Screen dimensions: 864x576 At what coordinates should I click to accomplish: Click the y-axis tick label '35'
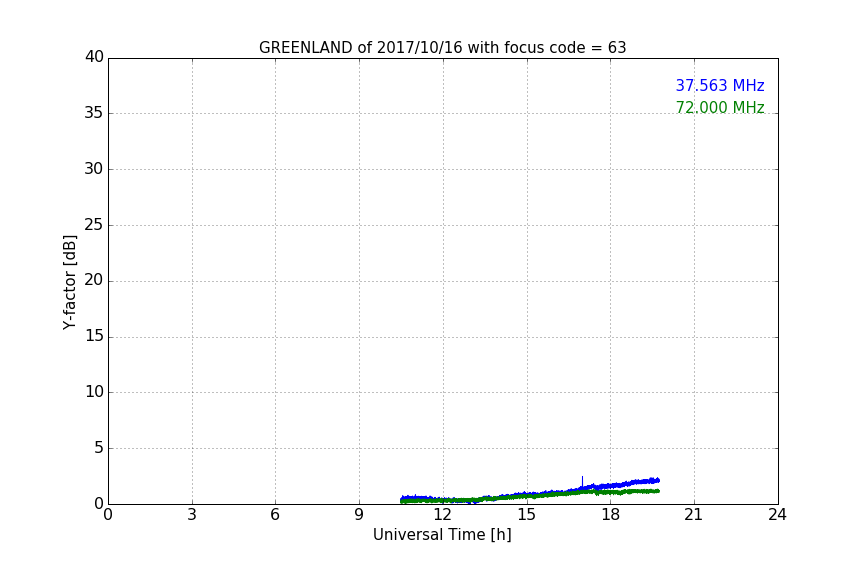pyautogui.click(x=94, y=113)
